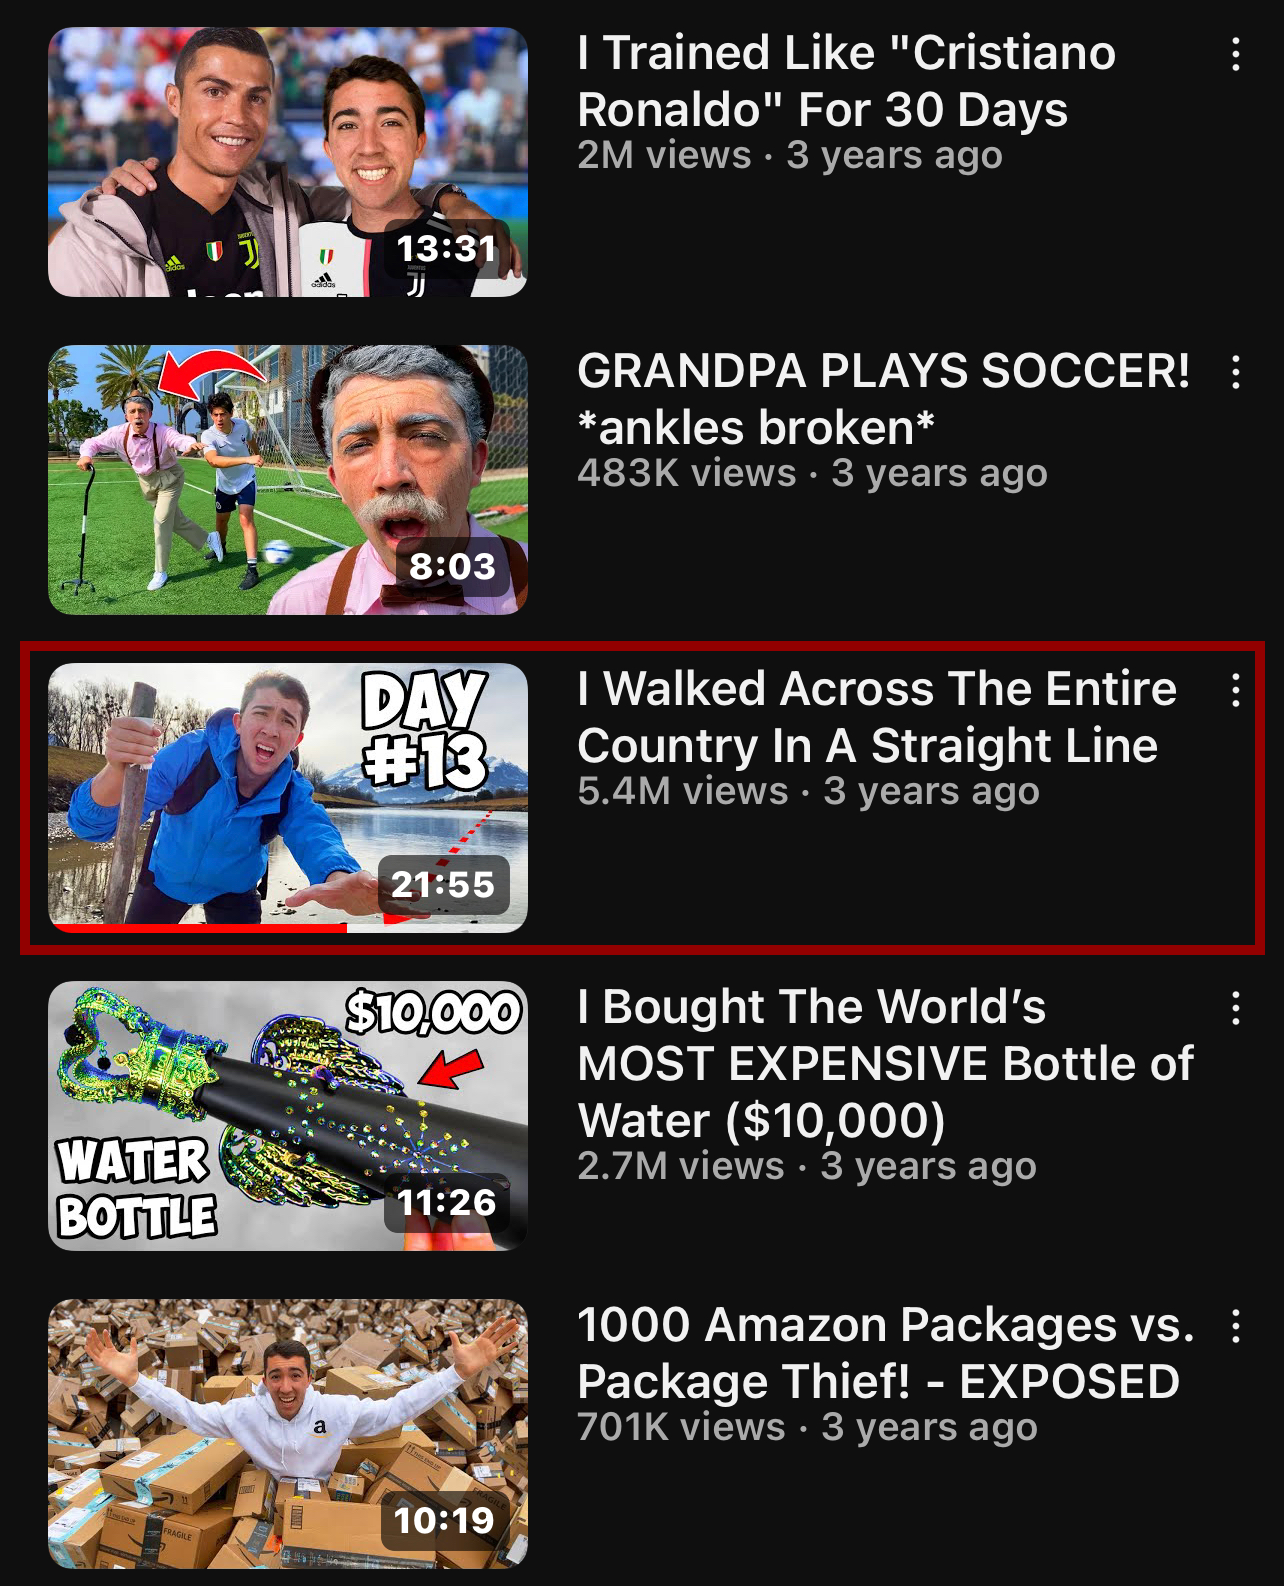Click title 'I Trained Like Cristiano Ronaldo'
The image size is (1284, 1586).
[846, 81]
